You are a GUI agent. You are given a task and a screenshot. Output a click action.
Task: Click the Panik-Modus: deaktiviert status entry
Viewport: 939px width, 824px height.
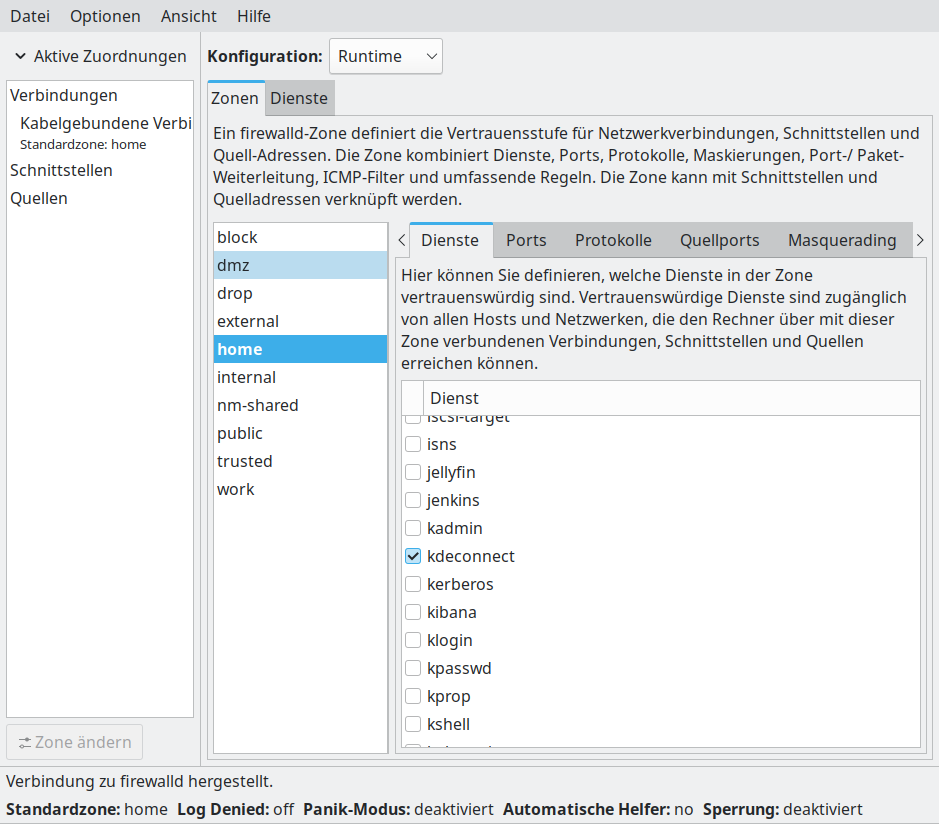click(x=398, y=810)
